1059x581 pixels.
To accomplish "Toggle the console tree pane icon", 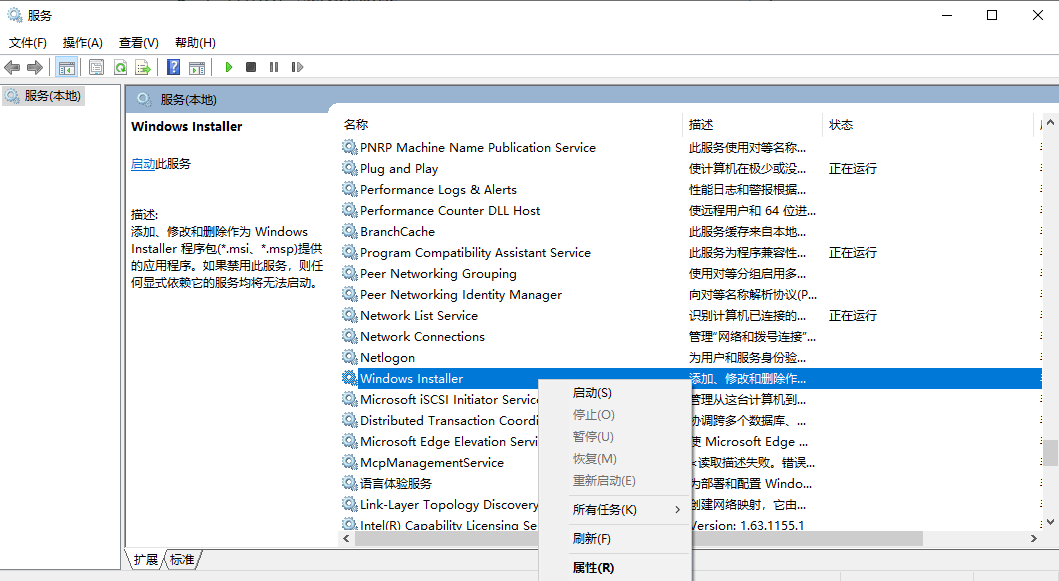I will click(x=66, y=67).
